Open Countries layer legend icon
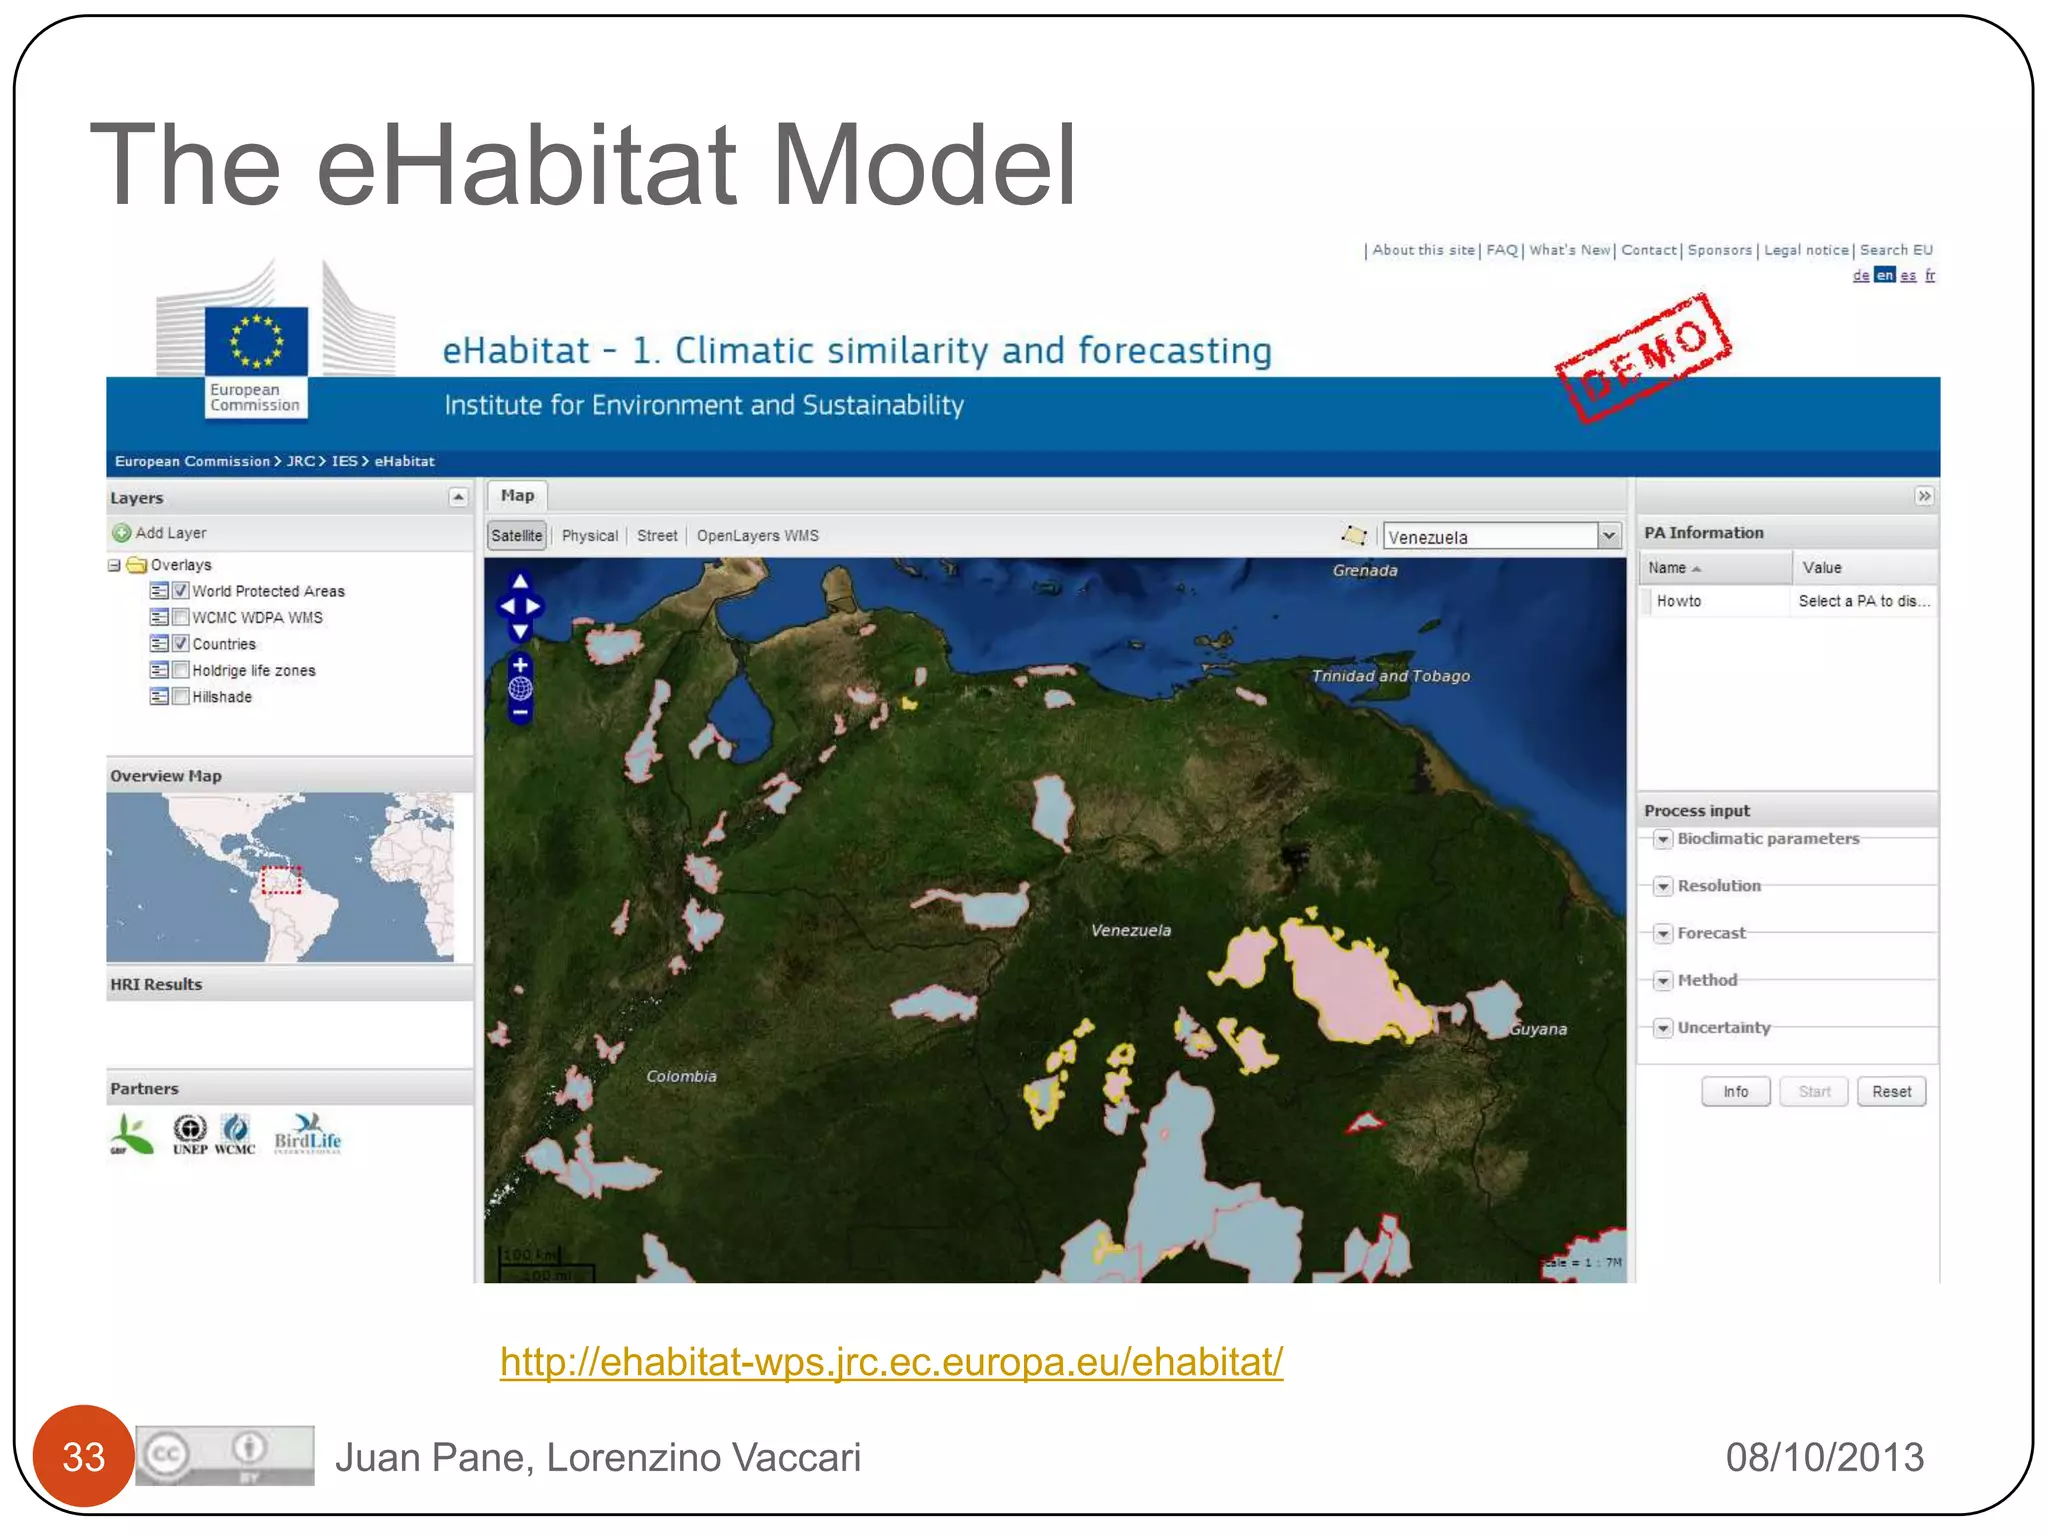This screenshot has width=2048, height=1536. [x=159, y=644]
